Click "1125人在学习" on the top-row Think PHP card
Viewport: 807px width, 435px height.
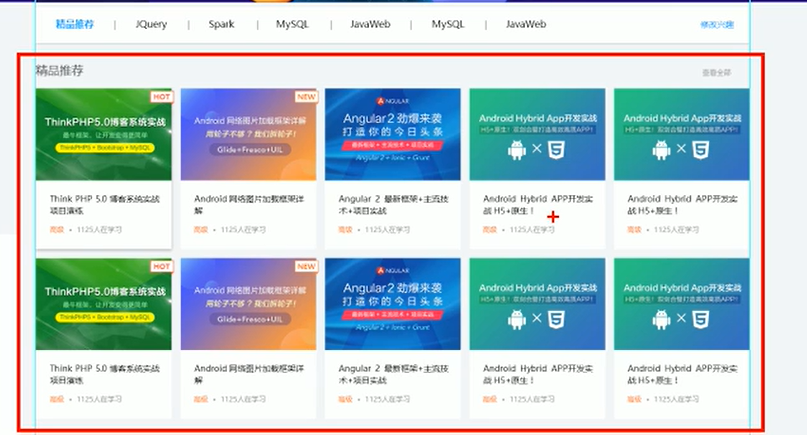pyautogui.click(x=99, y=230)
